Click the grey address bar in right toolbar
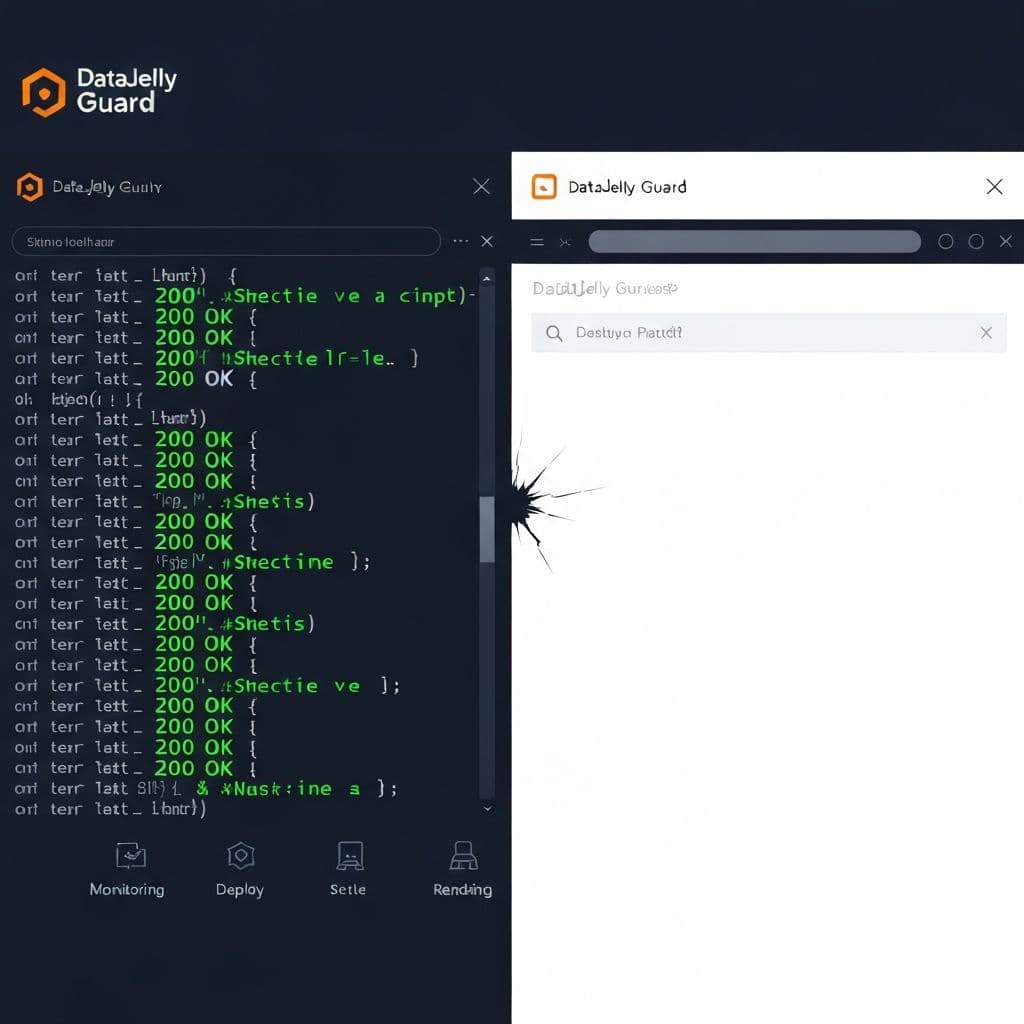 (754, 242)
